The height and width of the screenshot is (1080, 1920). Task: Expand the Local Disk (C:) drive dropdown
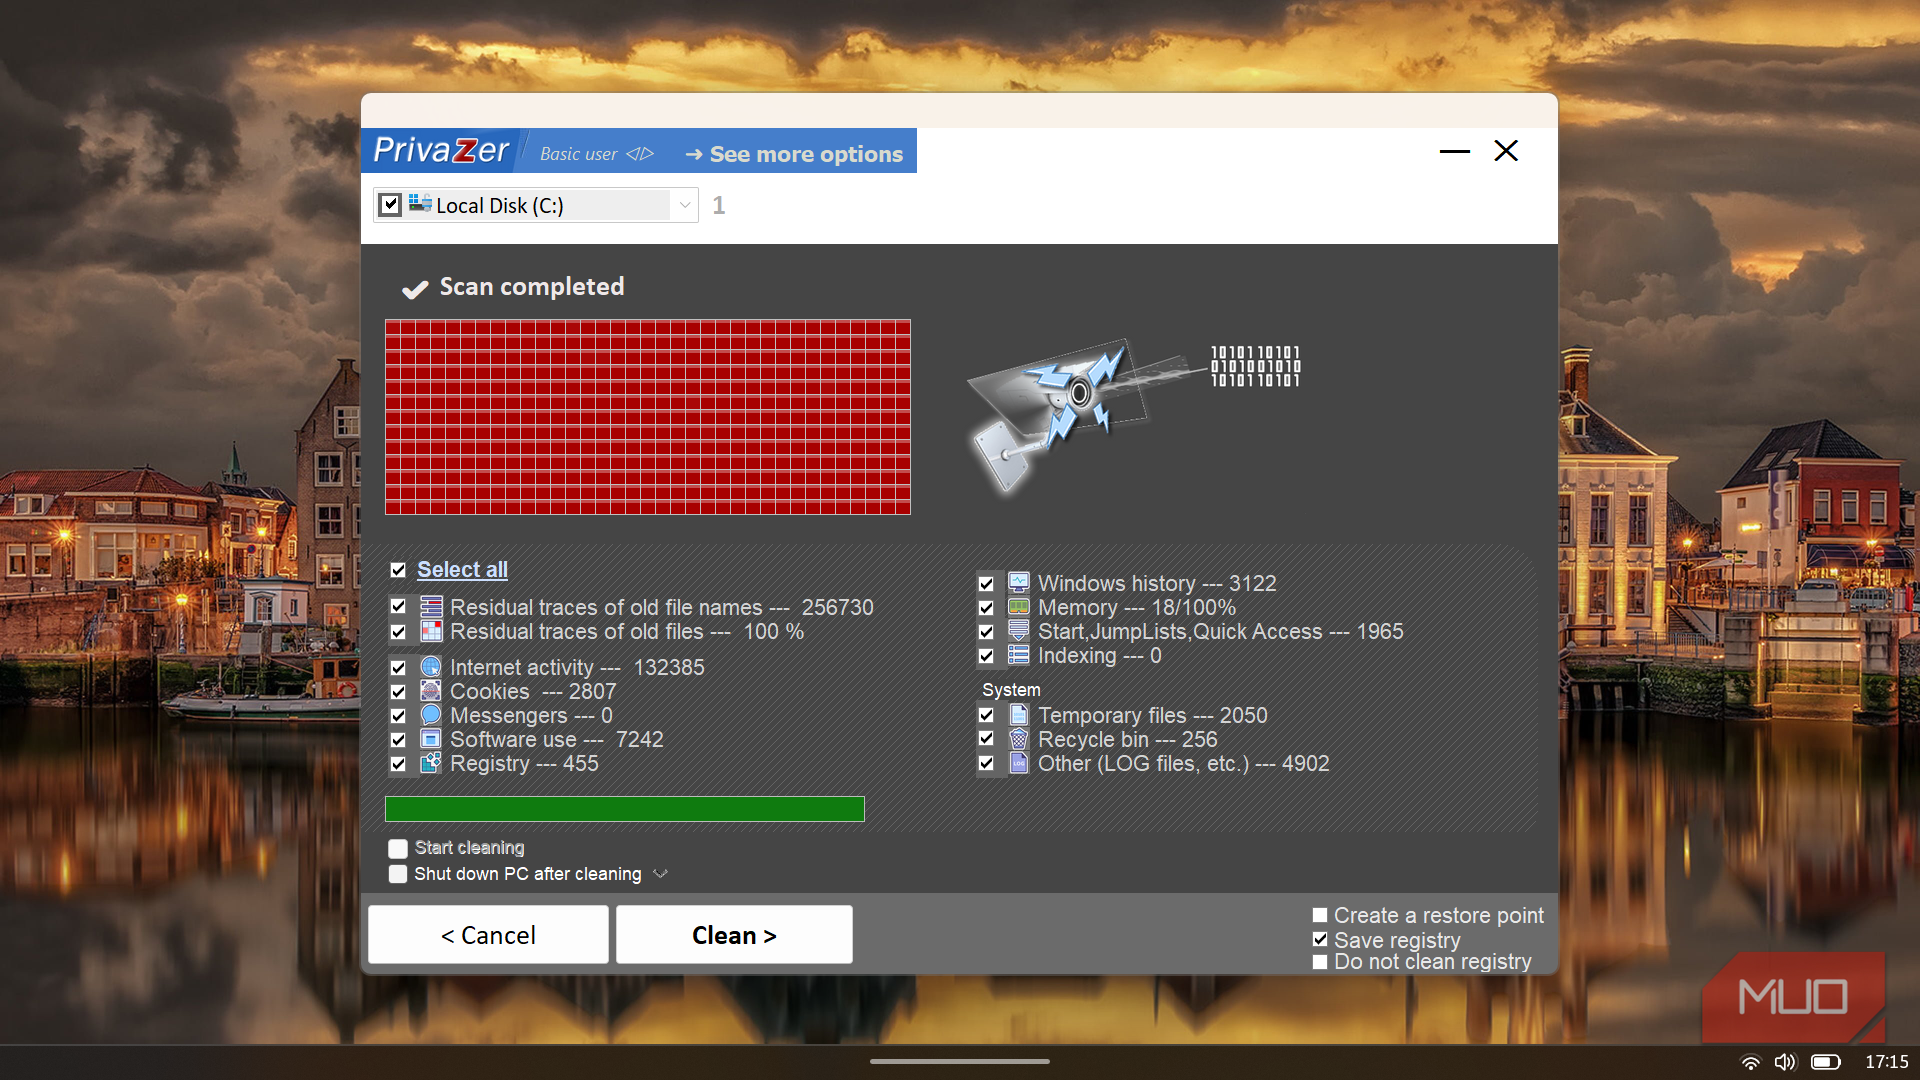point(685,205)
